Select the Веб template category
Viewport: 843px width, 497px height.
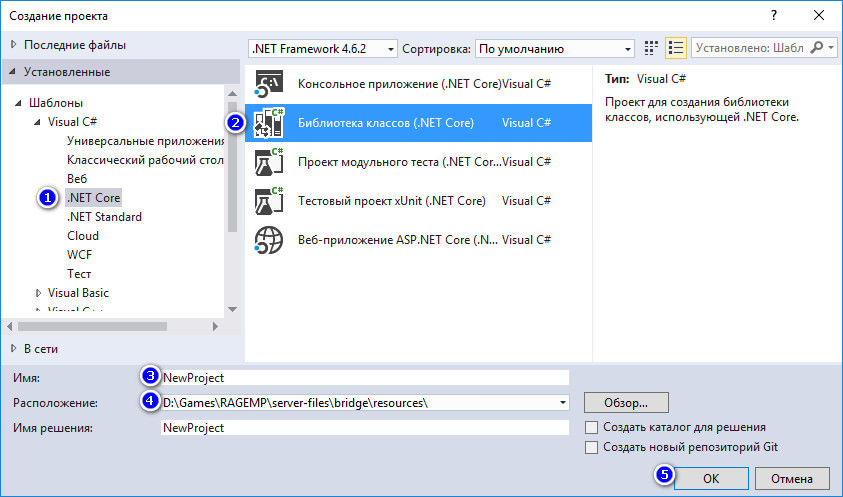[x=77, y=179]
